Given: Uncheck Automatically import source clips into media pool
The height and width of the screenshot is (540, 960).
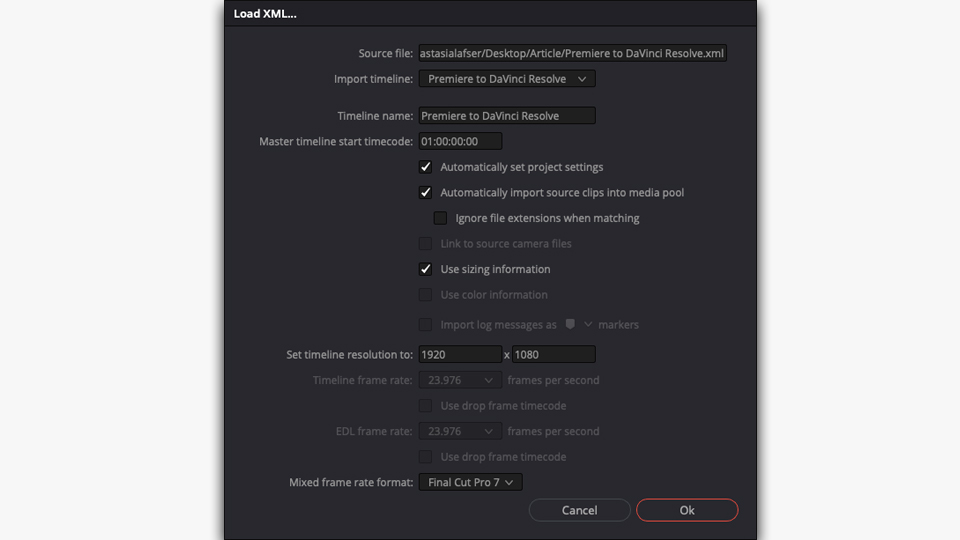Looking at the screenshot, I should pos(426,192).
